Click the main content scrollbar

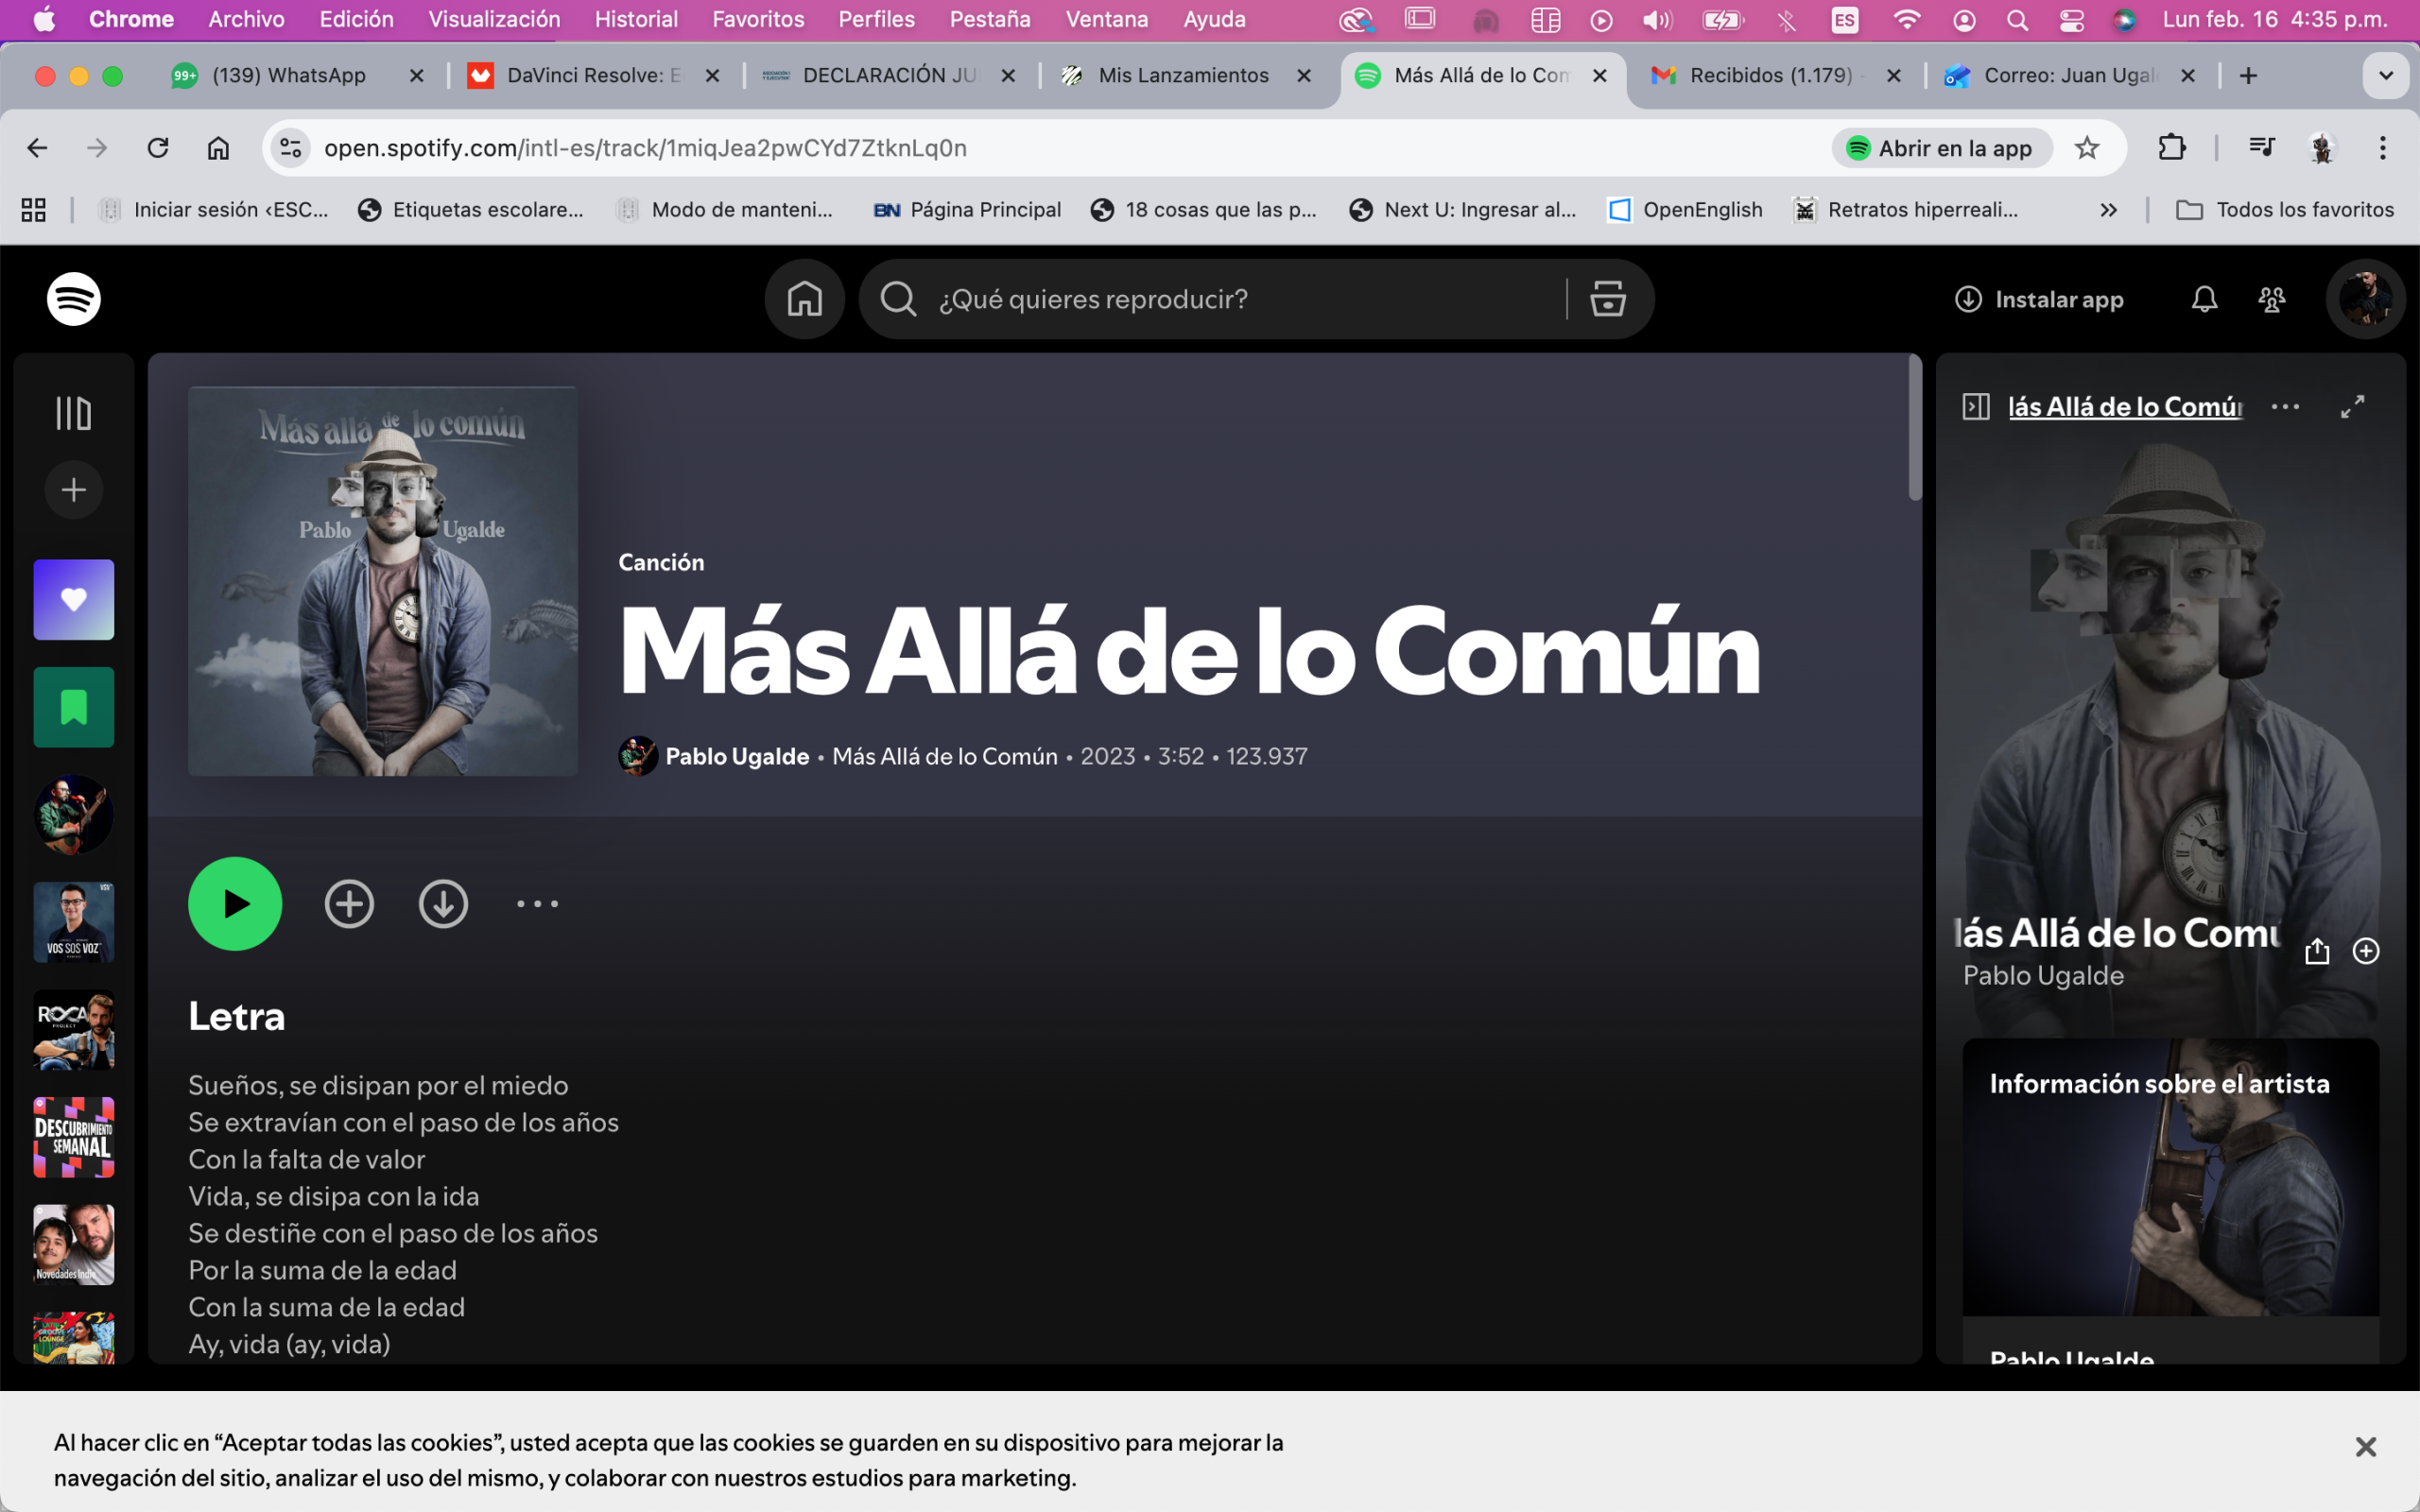tap(1914, 428)
